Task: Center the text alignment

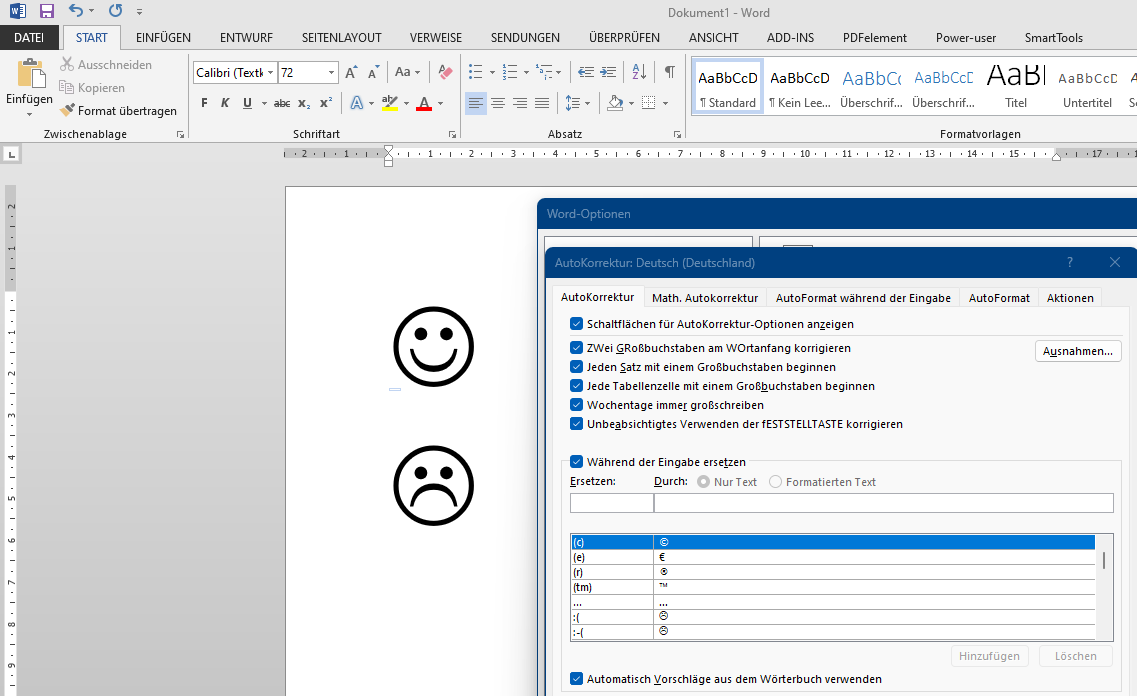Action: click(x=497, y=103)
